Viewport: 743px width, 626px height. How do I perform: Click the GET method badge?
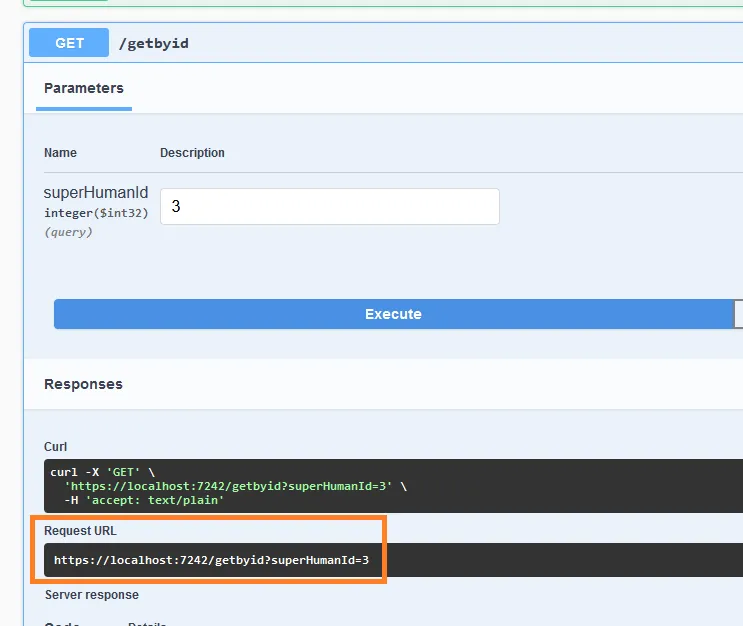pos(69,43)
